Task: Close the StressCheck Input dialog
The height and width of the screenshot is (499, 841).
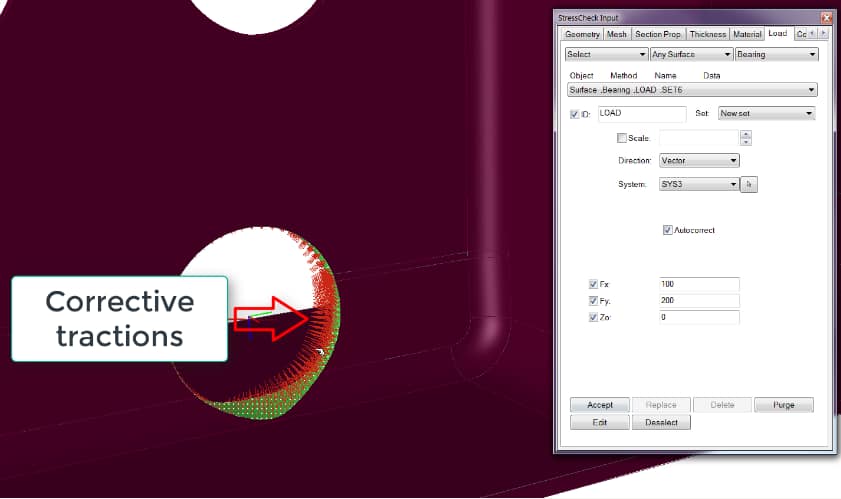Action: tap(826, 18)
